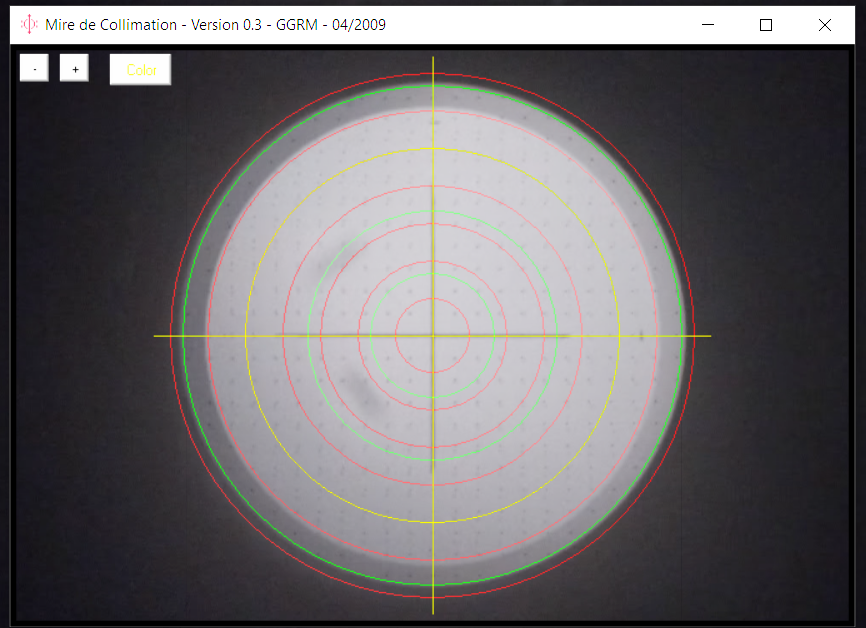The height and width of the screenshot is (628, 866).
Task: Minimize the Mire de Collimation window
Action: [x=708, y=25]
